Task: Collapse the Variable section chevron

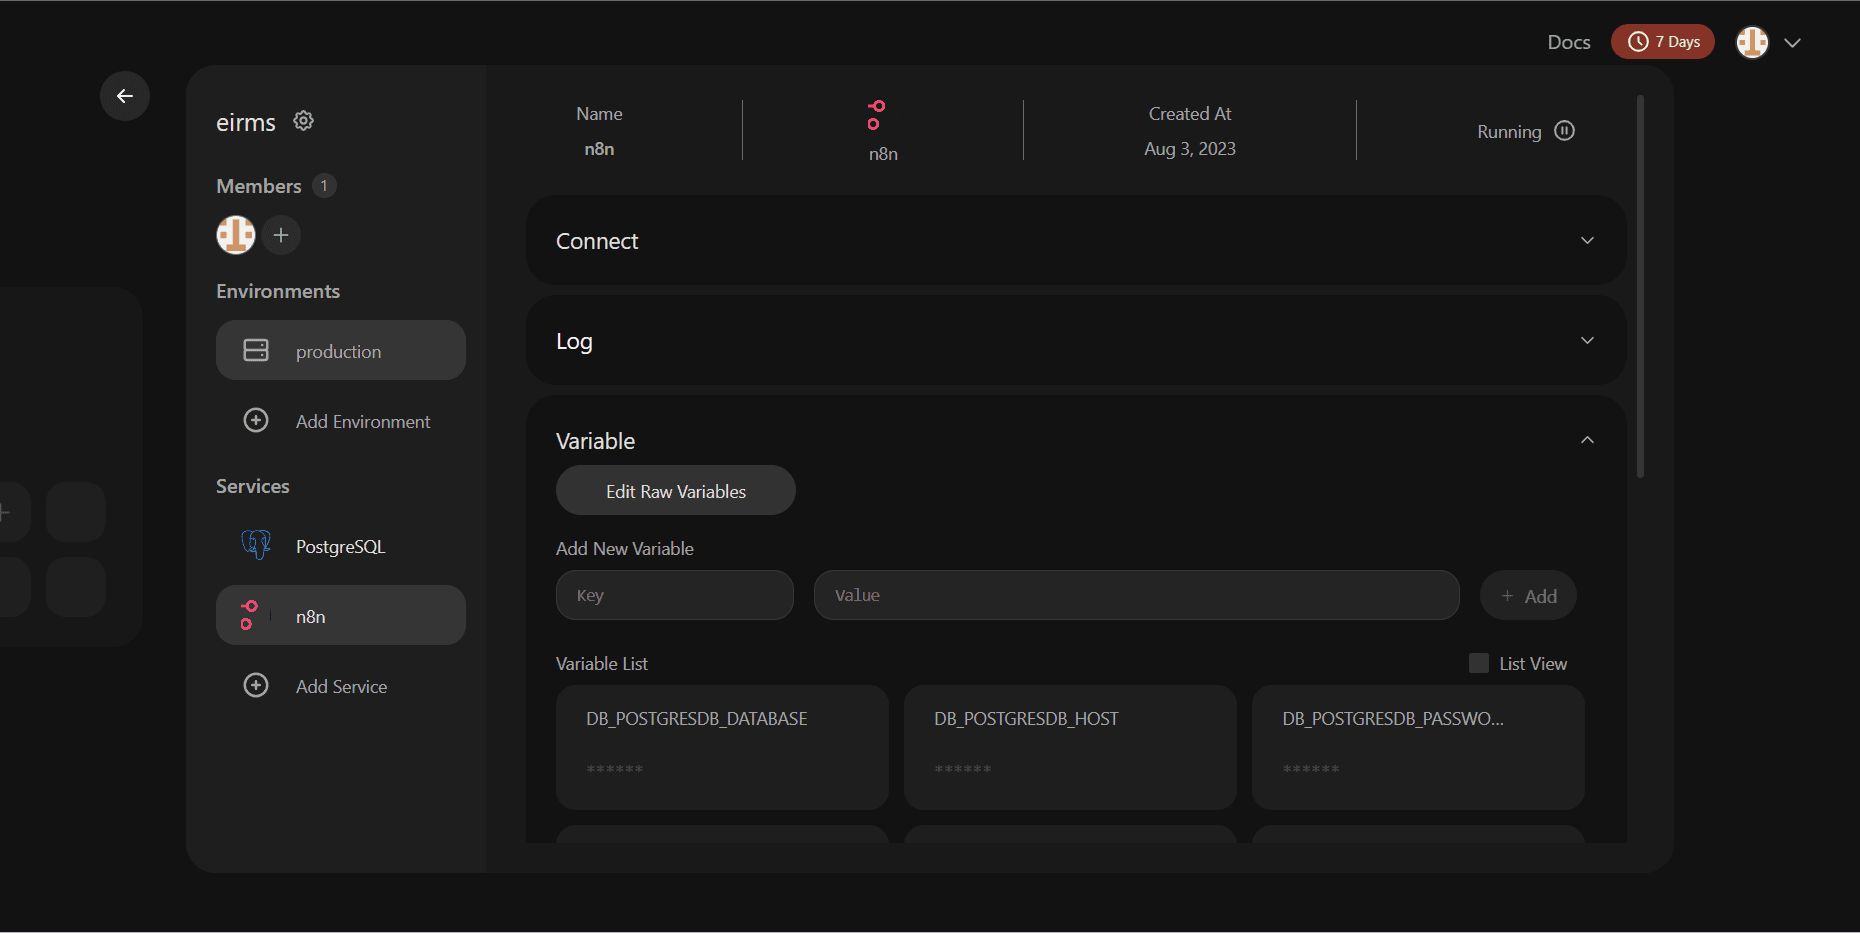Action: click(1587, 440)
